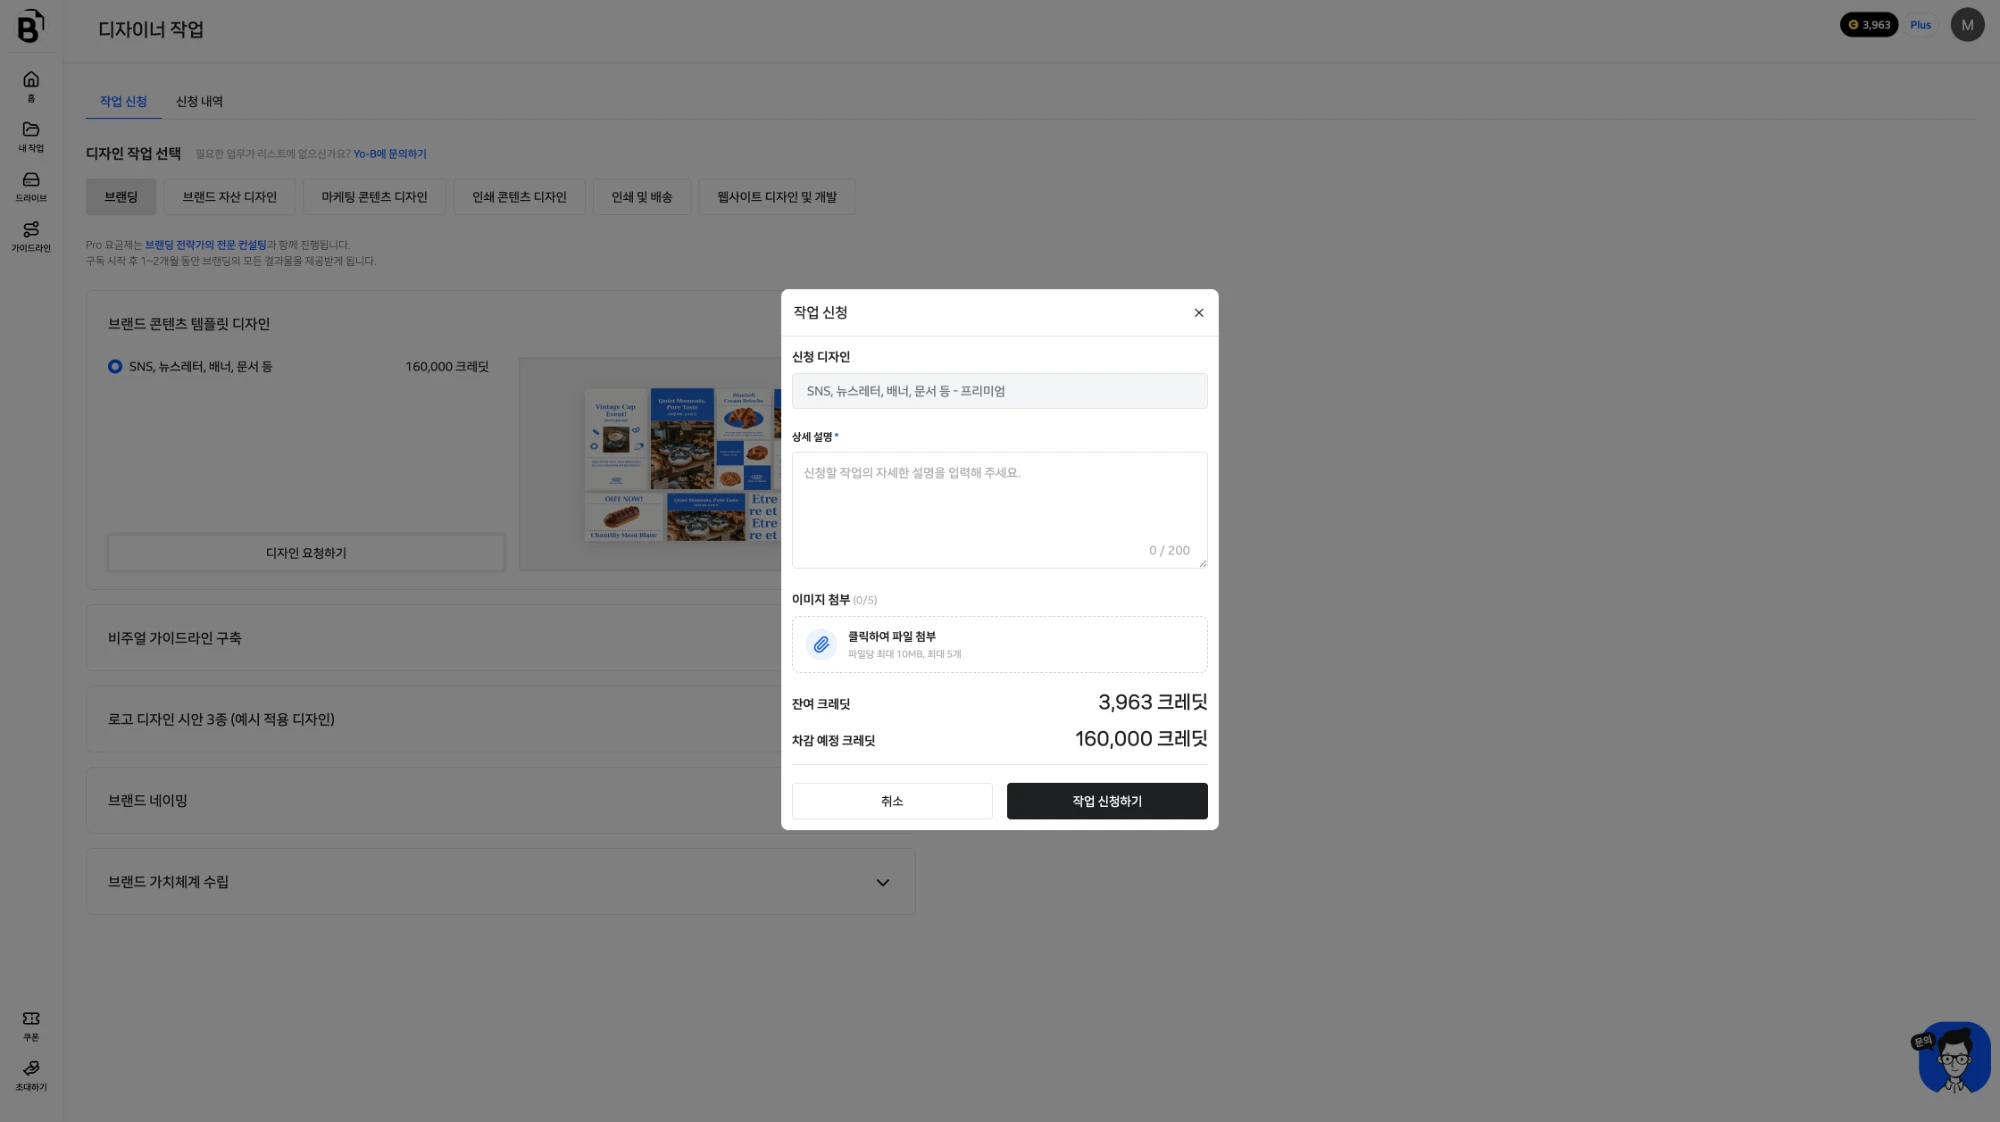Open 초대하기 invite icon in the sidebar
2000x1122 pixels.
31,1075
